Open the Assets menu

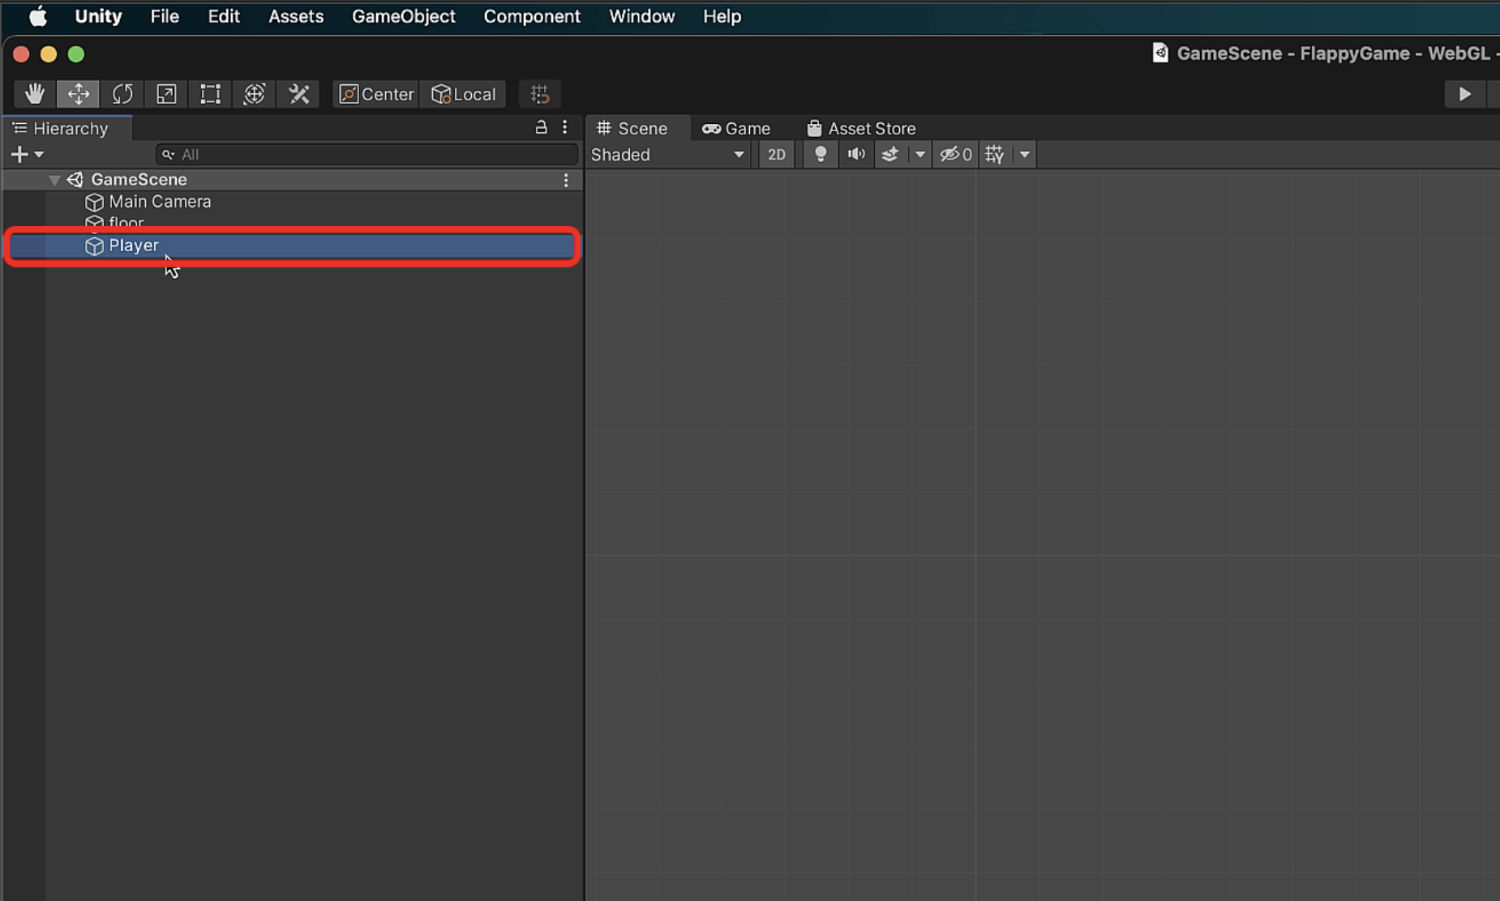[296, 16]
